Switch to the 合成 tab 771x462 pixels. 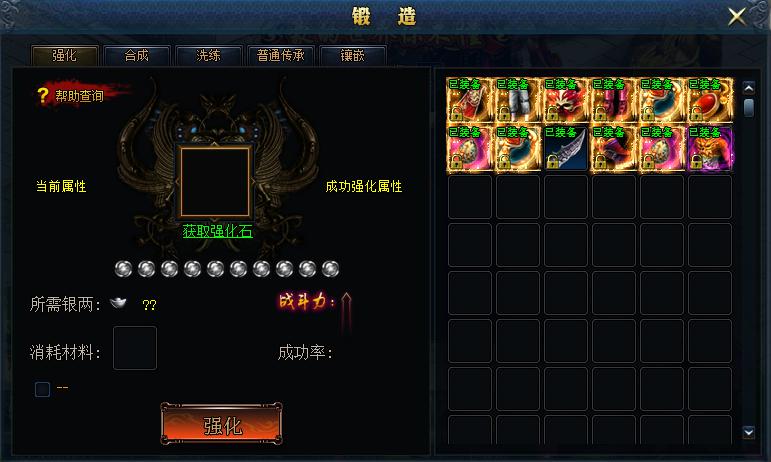[x=136, y=55]
